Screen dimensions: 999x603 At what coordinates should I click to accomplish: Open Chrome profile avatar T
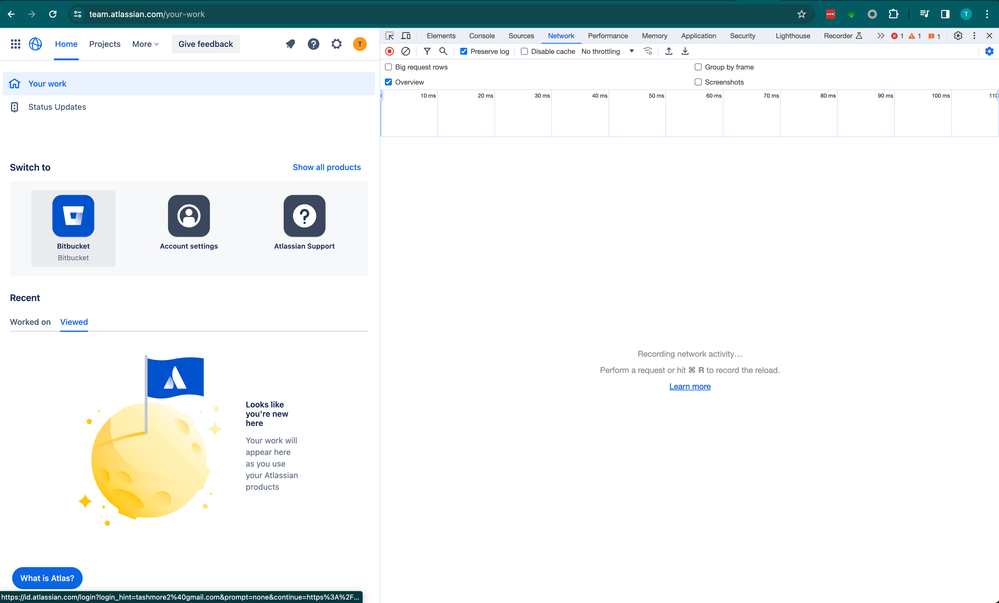pos(966,14)
